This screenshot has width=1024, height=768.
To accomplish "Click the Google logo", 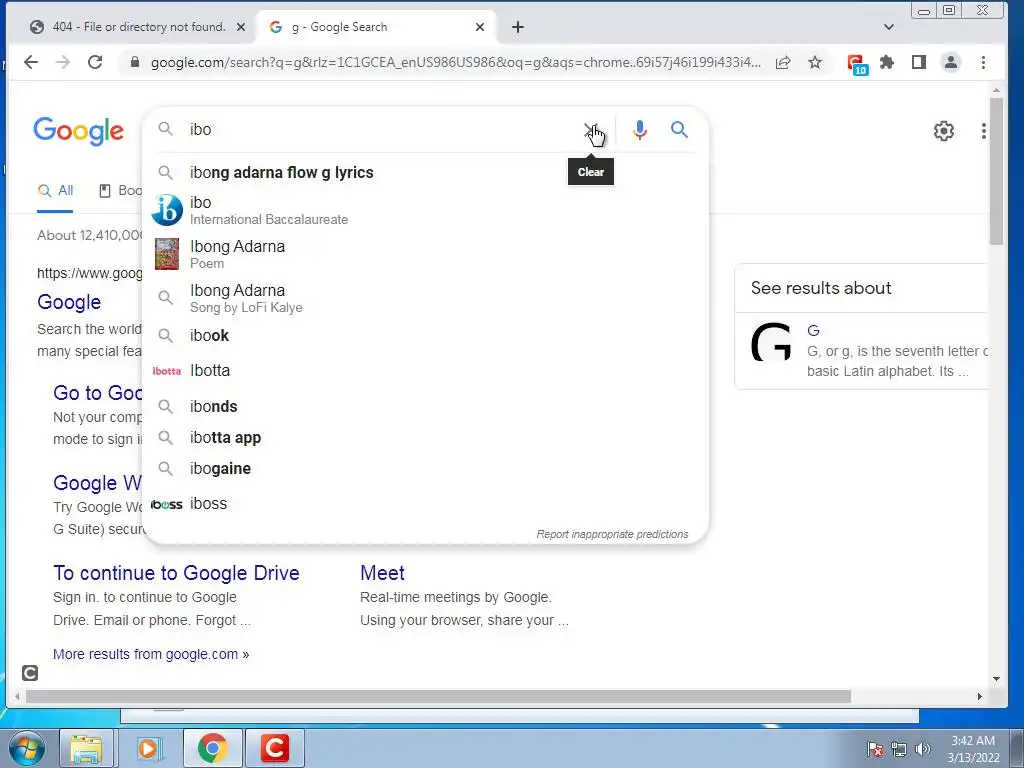I will (x=78, y=131).
